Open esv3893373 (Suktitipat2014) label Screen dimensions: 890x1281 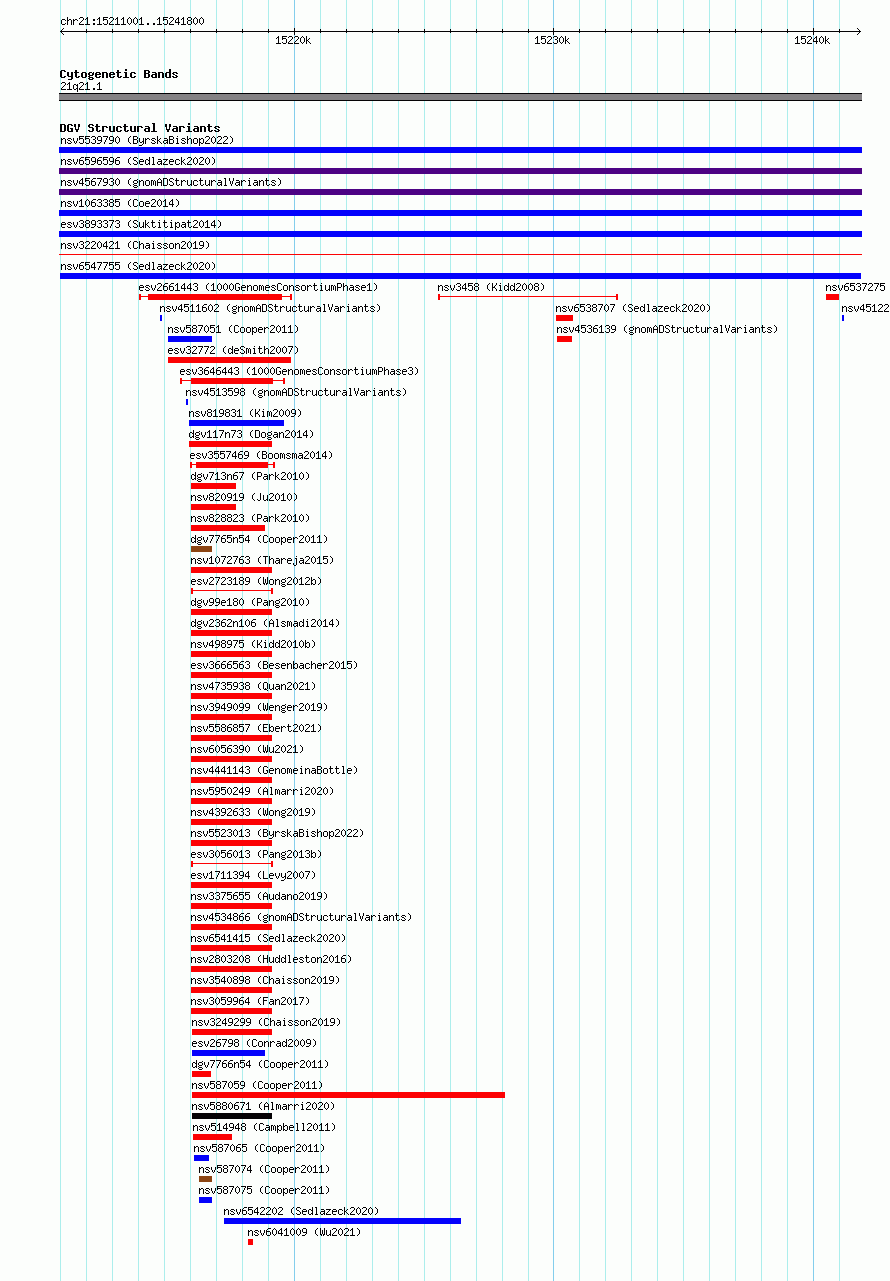pyautogui.click(x=141, y=224)
